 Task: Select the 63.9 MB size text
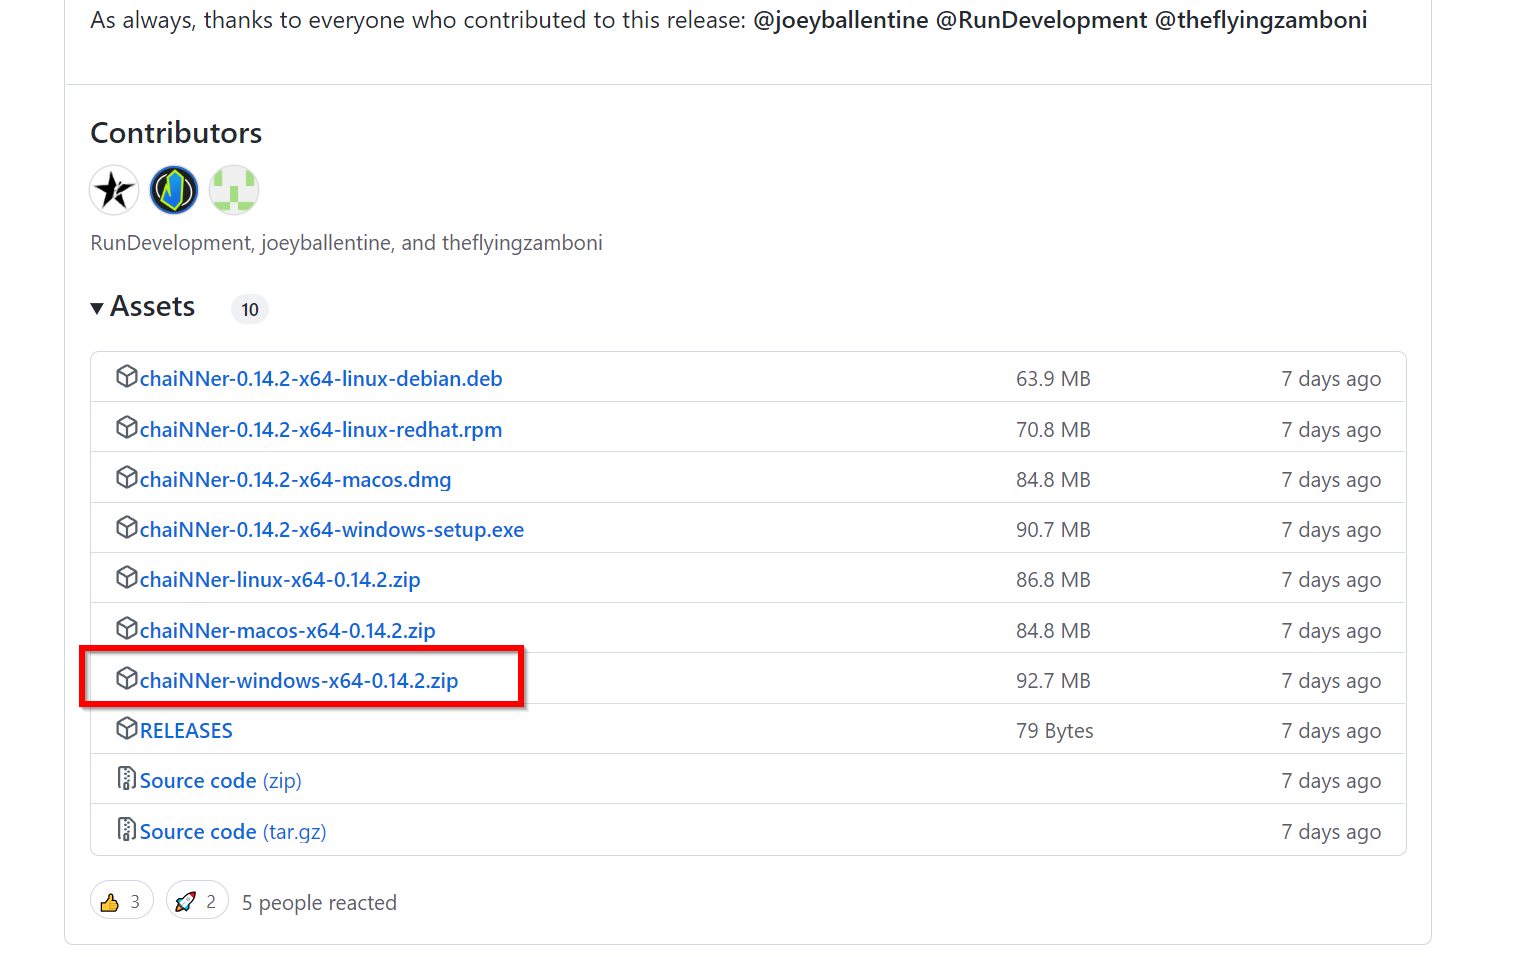pos(1053,379)
